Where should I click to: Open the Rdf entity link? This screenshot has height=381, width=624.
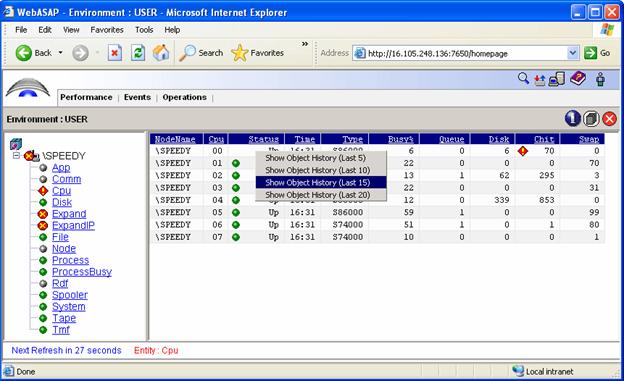pos(60,283)
